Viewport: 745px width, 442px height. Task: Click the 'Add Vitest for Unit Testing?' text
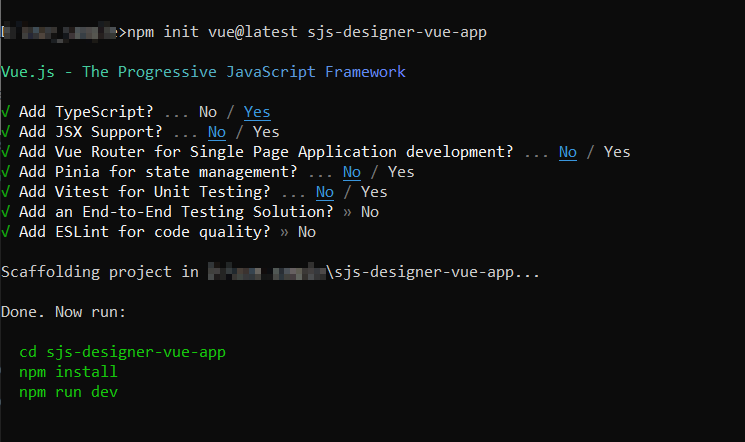coord(144,192)
